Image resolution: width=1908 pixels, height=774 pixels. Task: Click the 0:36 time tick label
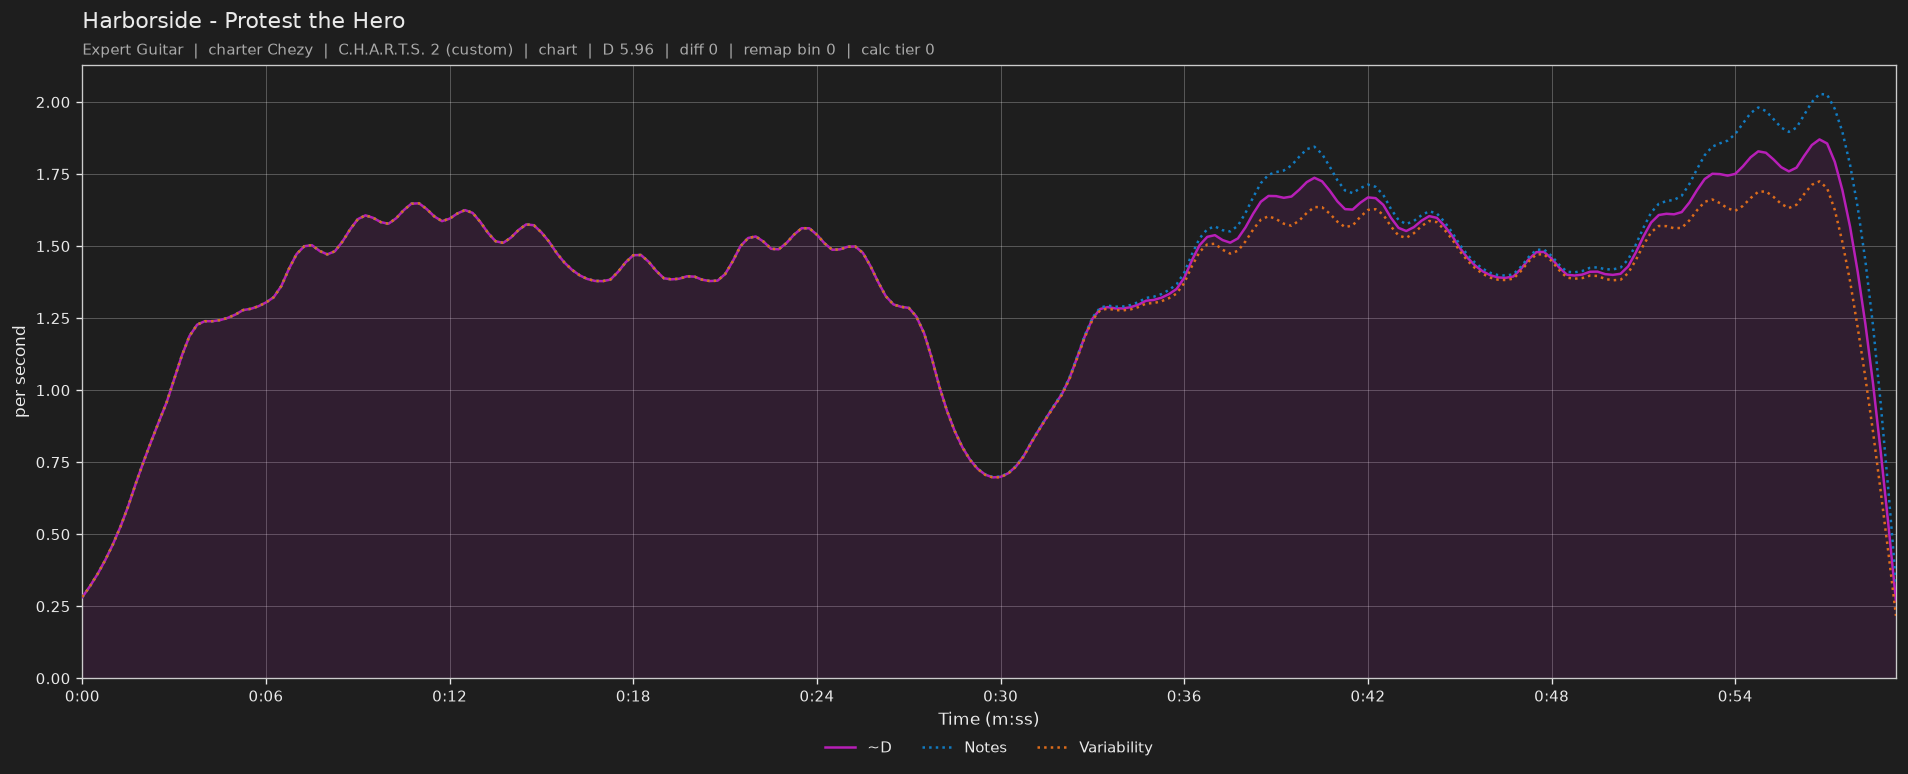[1184, 696]
